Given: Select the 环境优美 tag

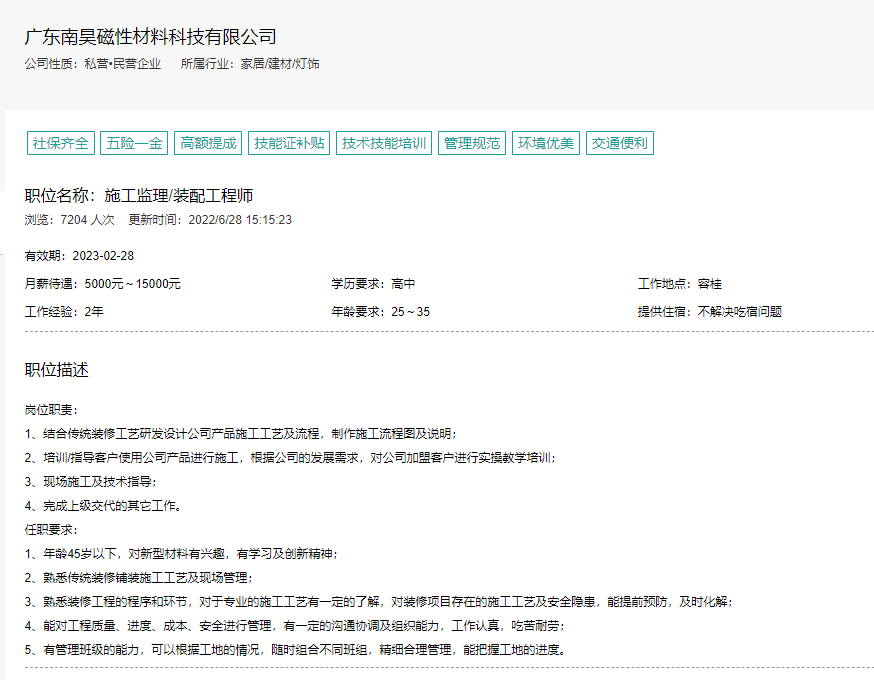Looking at the screenshot, I should point(546,143).
